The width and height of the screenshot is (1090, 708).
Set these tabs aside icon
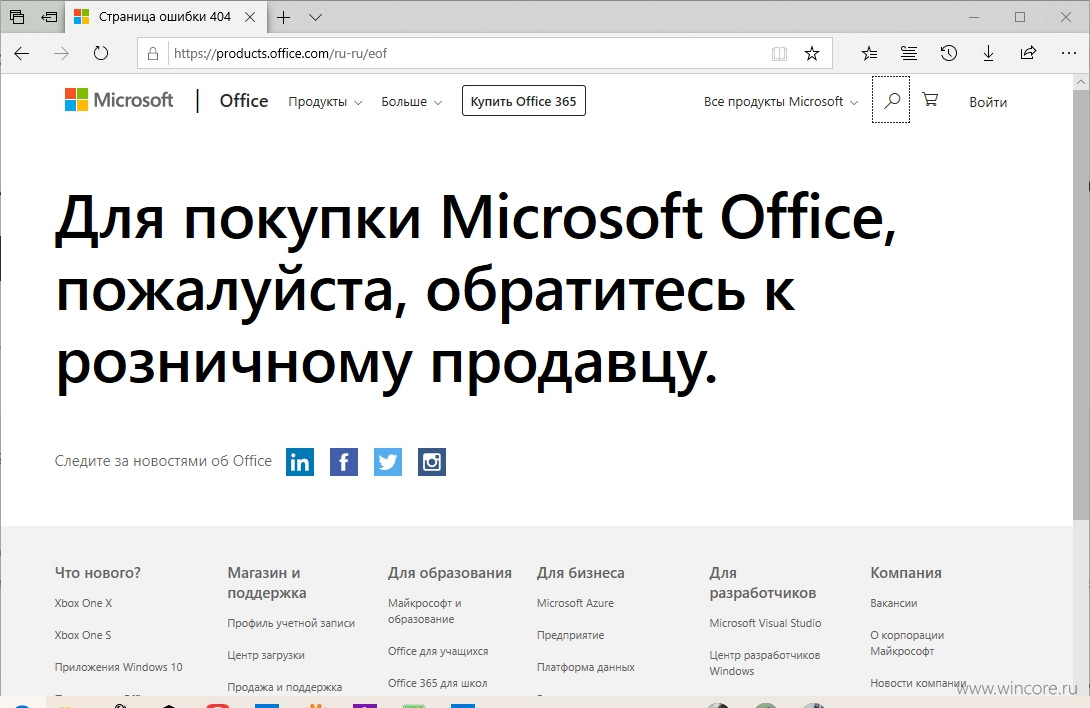pyautogui.click(x=49, y=17)
